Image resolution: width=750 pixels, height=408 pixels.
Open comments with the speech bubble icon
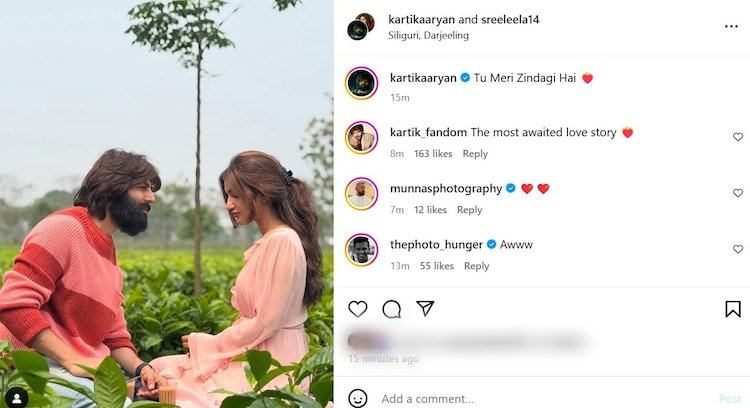(392, 309)
